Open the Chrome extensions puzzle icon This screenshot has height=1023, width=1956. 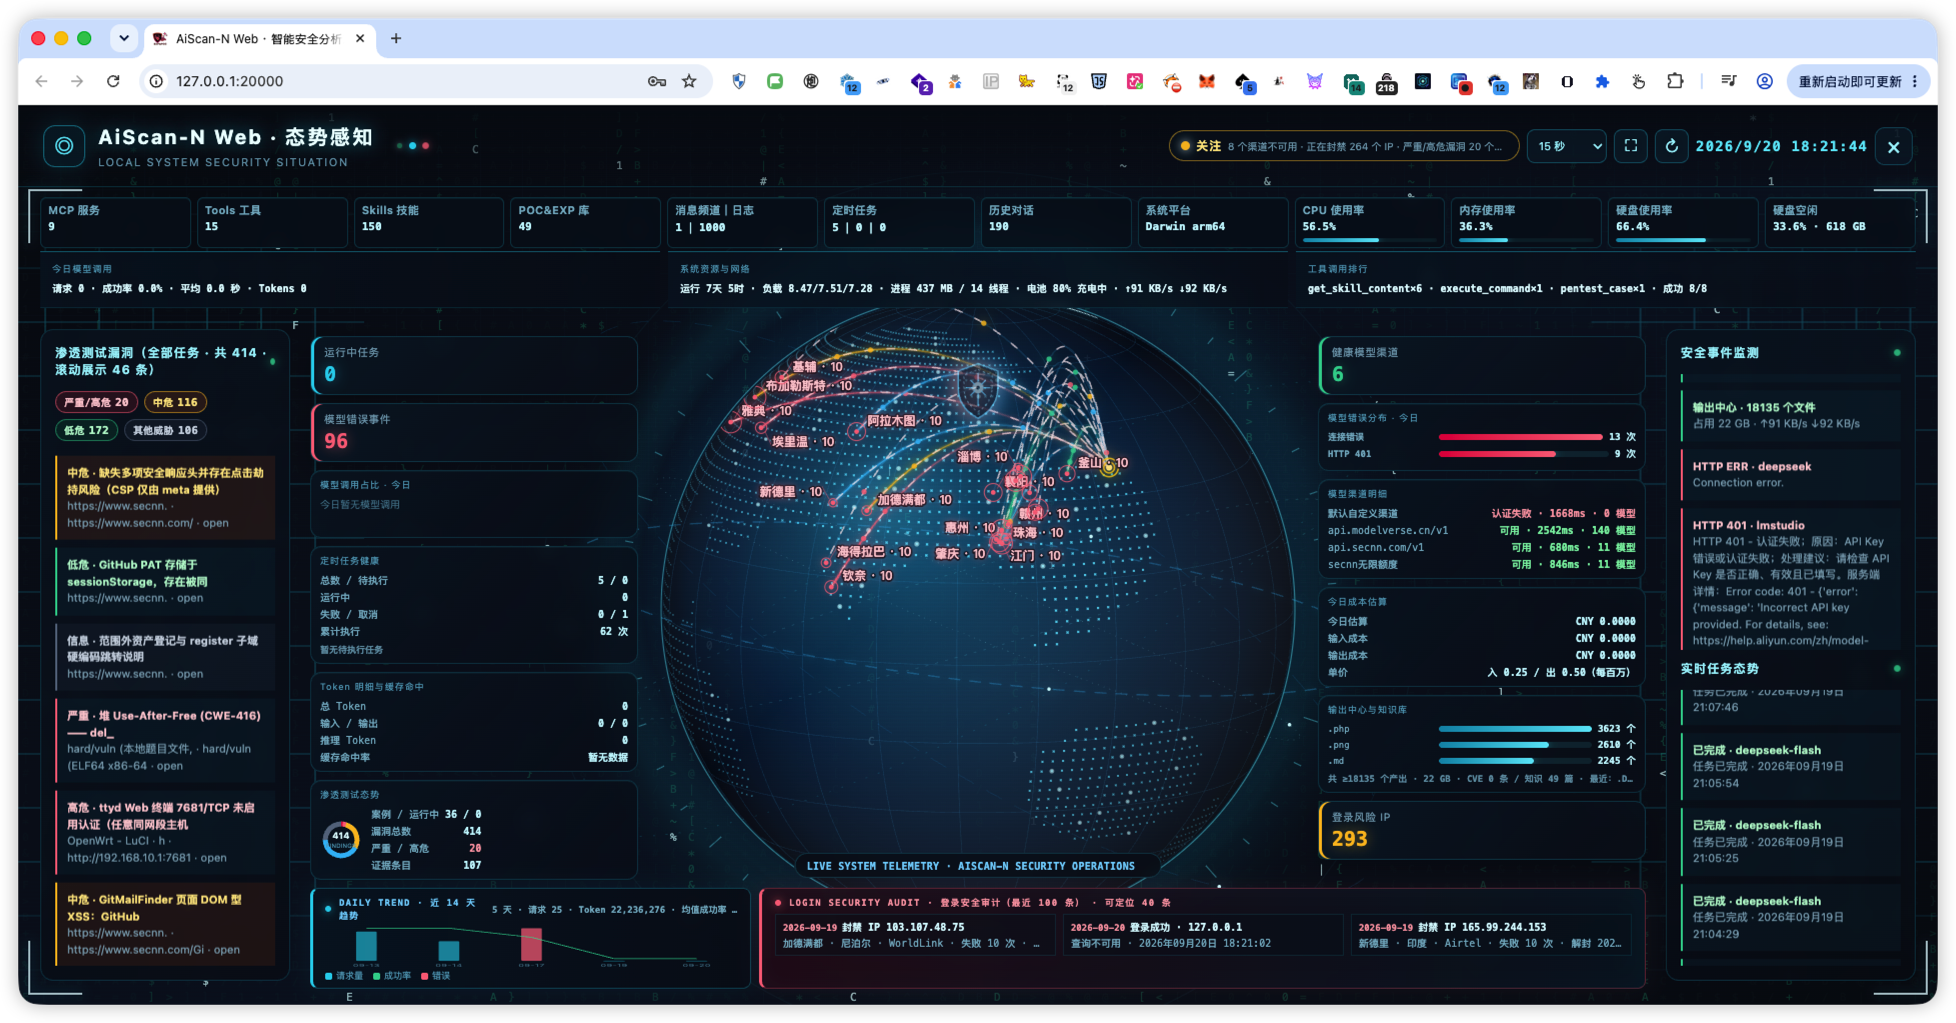(x=1675, y=81)
